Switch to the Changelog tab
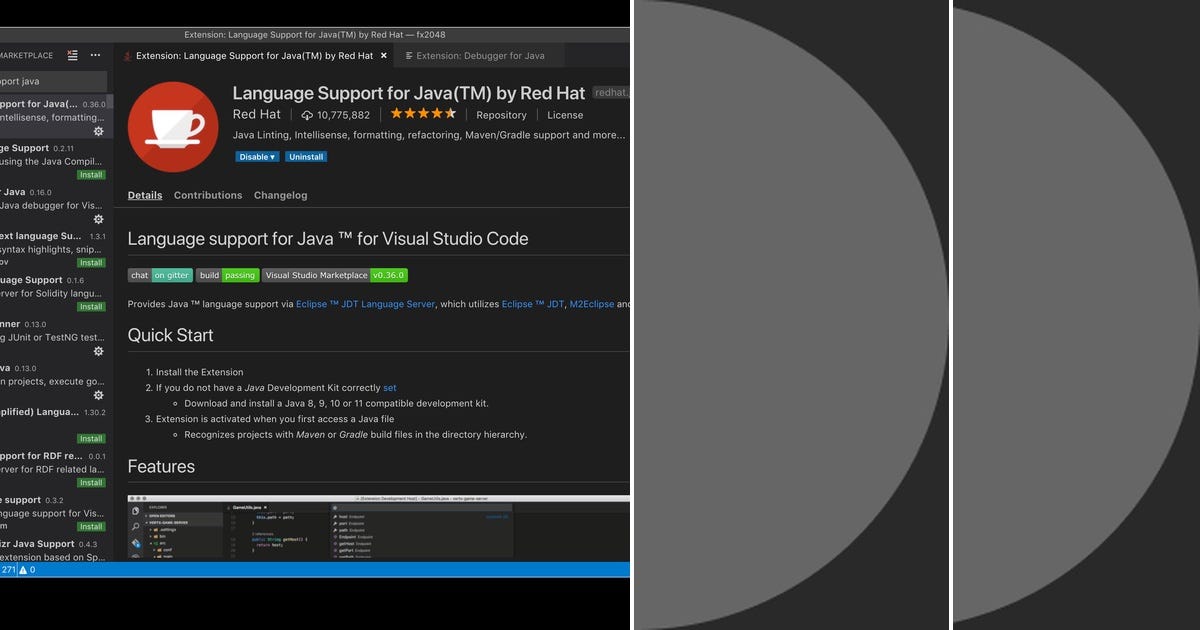This screenshot has width=1200, height=630. pos(281,195)
